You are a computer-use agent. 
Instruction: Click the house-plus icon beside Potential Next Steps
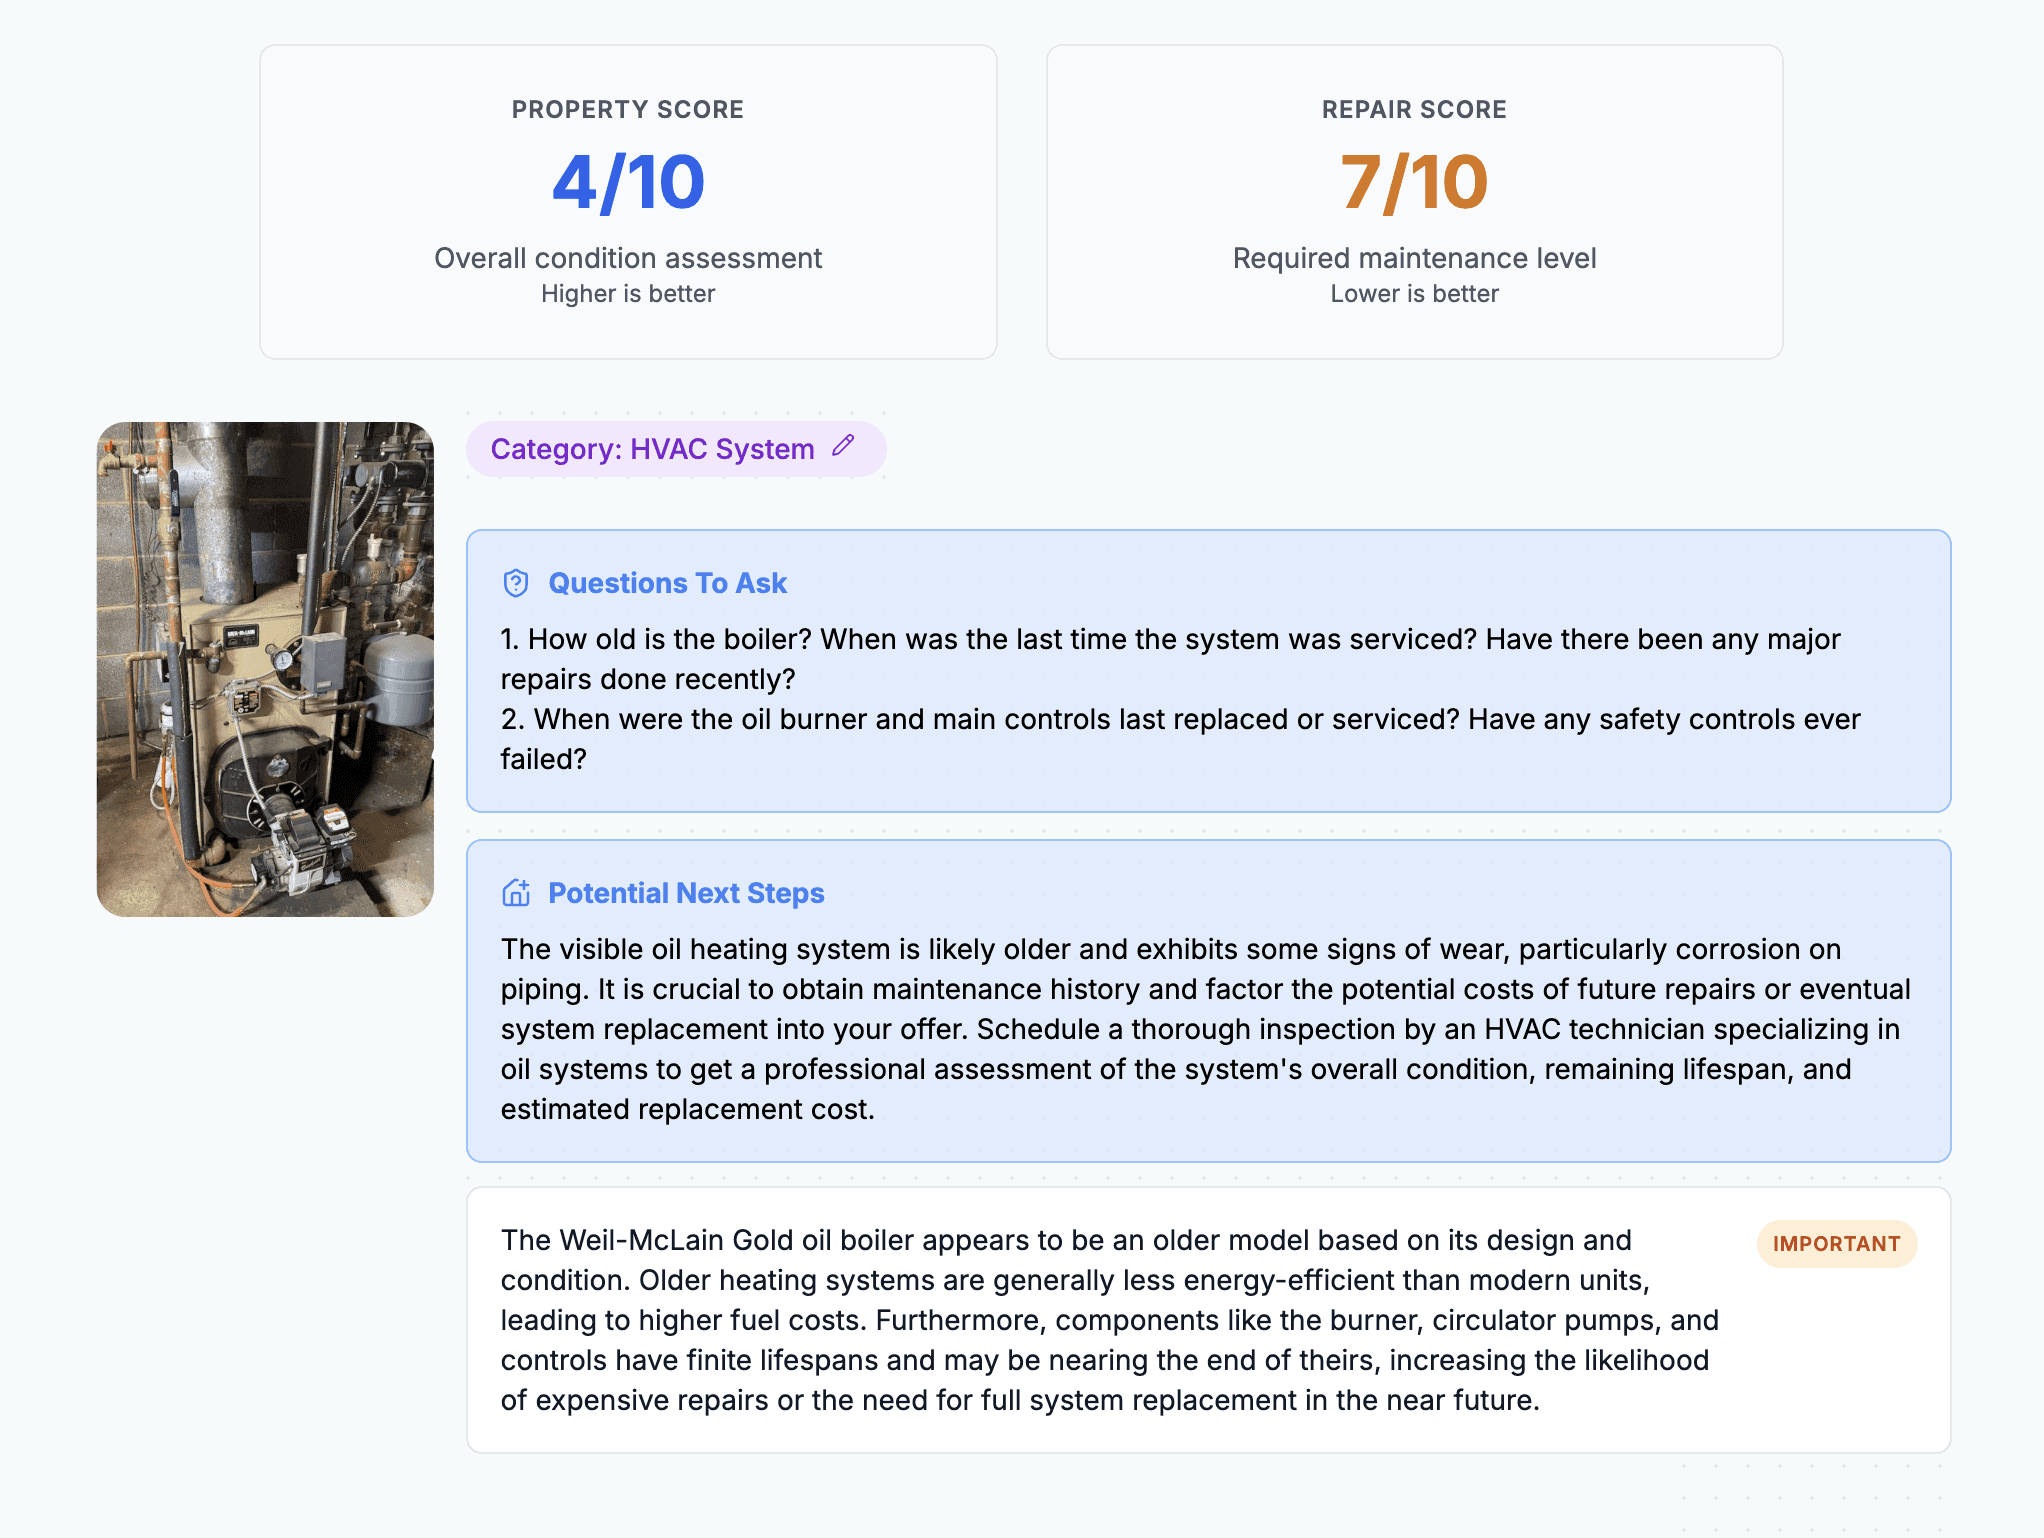coord(516,894)
